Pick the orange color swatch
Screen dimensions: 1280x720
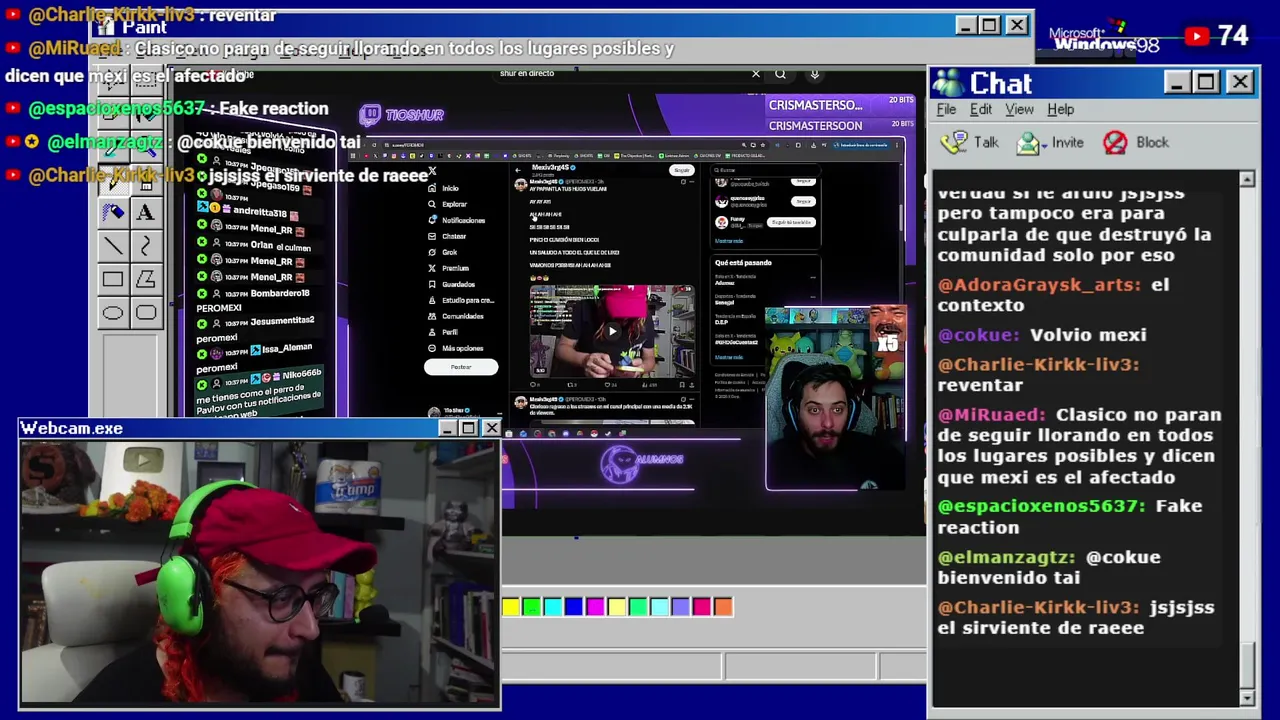(x=723, y=607)
